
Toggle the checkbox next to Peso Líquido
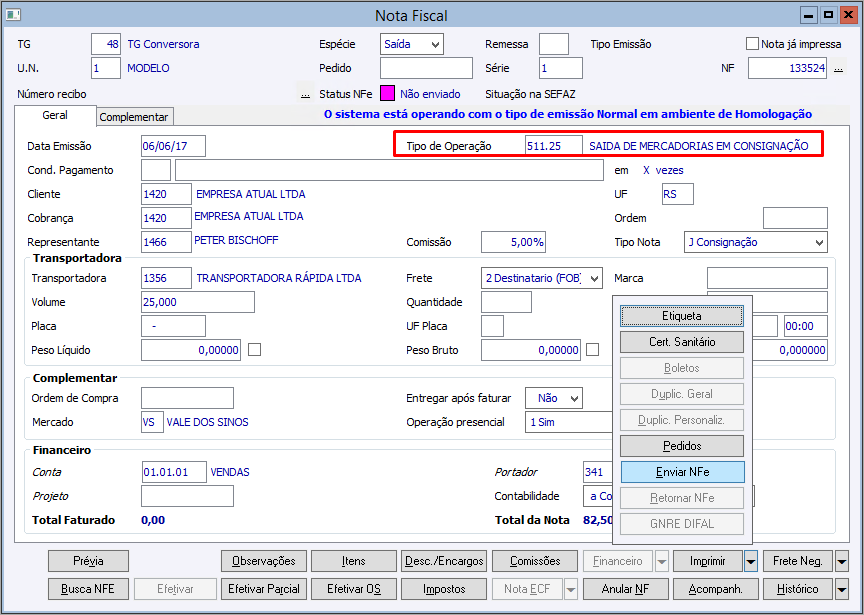click(254, 349)
